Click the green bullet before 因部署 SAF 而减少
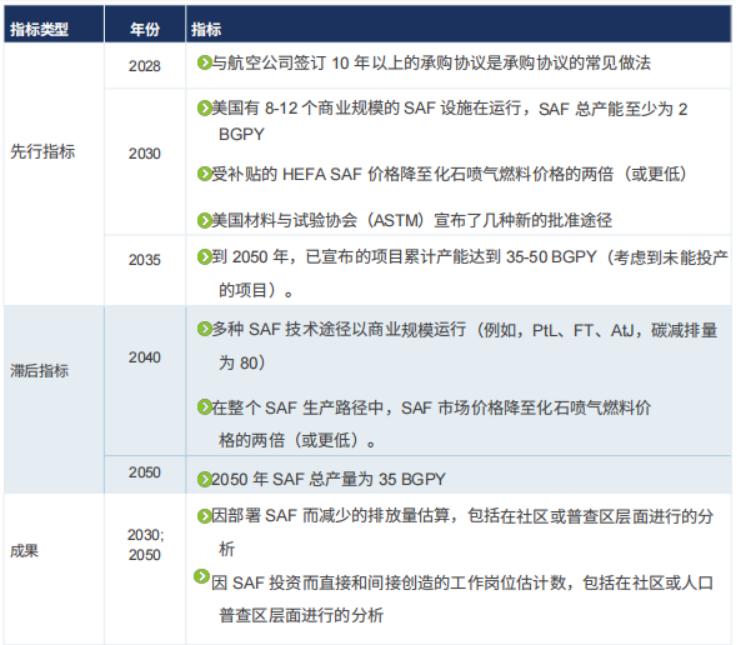The image size is (737, 645). [x=204, y=516]
